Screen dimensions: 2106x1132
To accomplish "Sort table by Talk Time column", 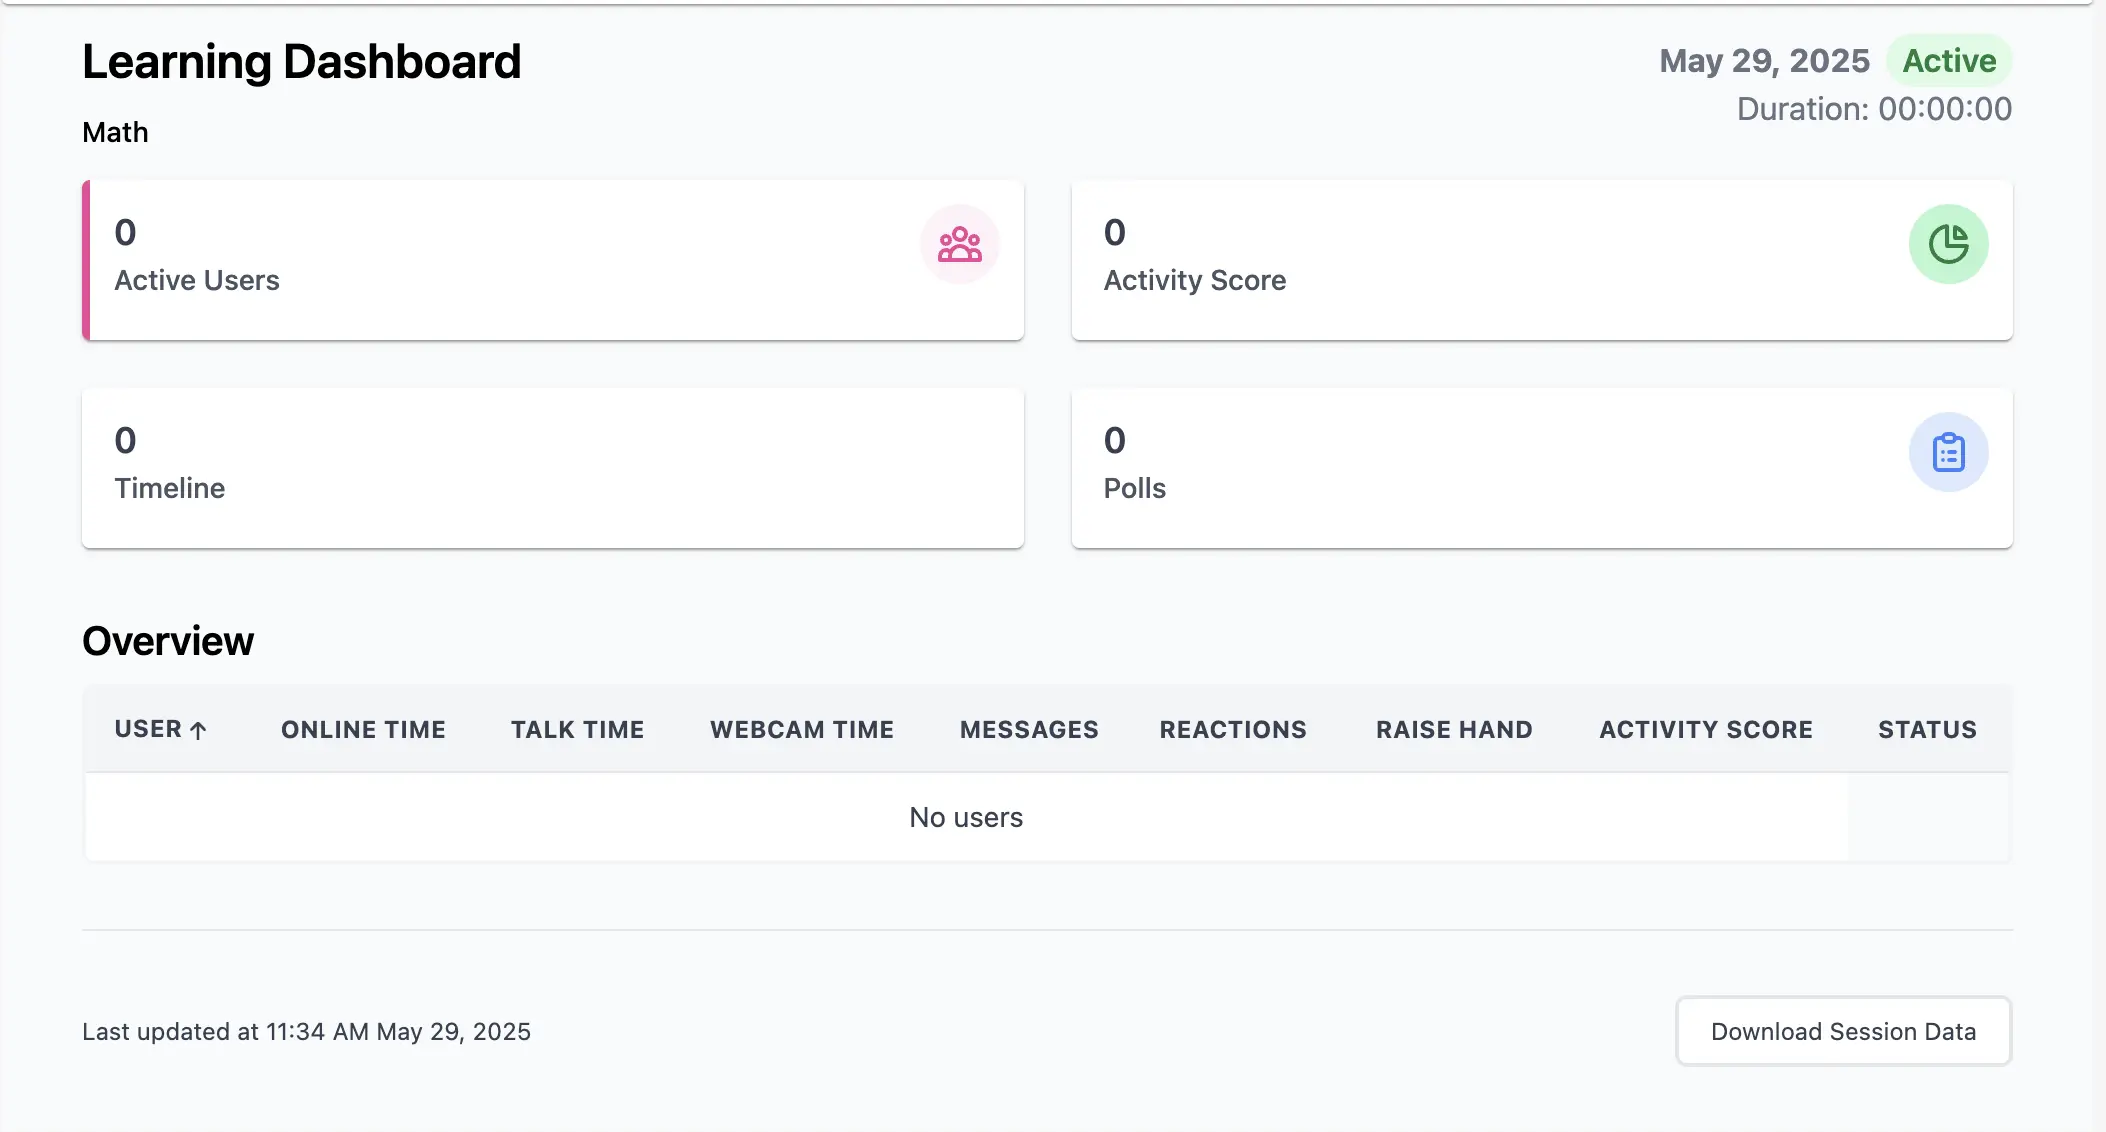I will tap(577, 730).
